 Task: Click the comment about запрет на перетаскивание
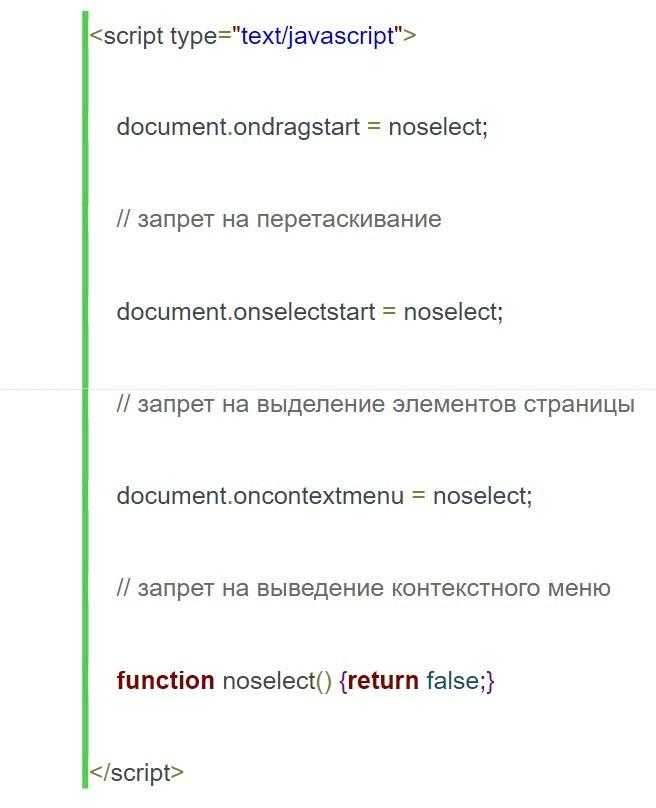coord(279,220)
